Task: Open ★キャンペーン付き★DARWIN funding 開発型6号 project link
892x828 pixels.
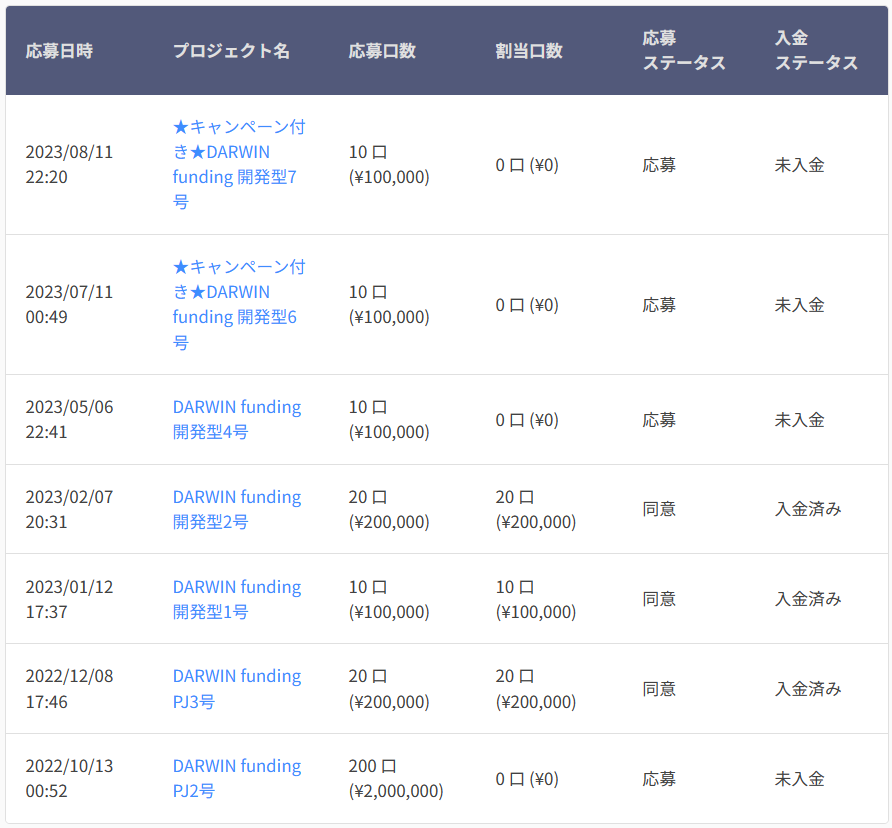Action: click(x=239, y=304)
